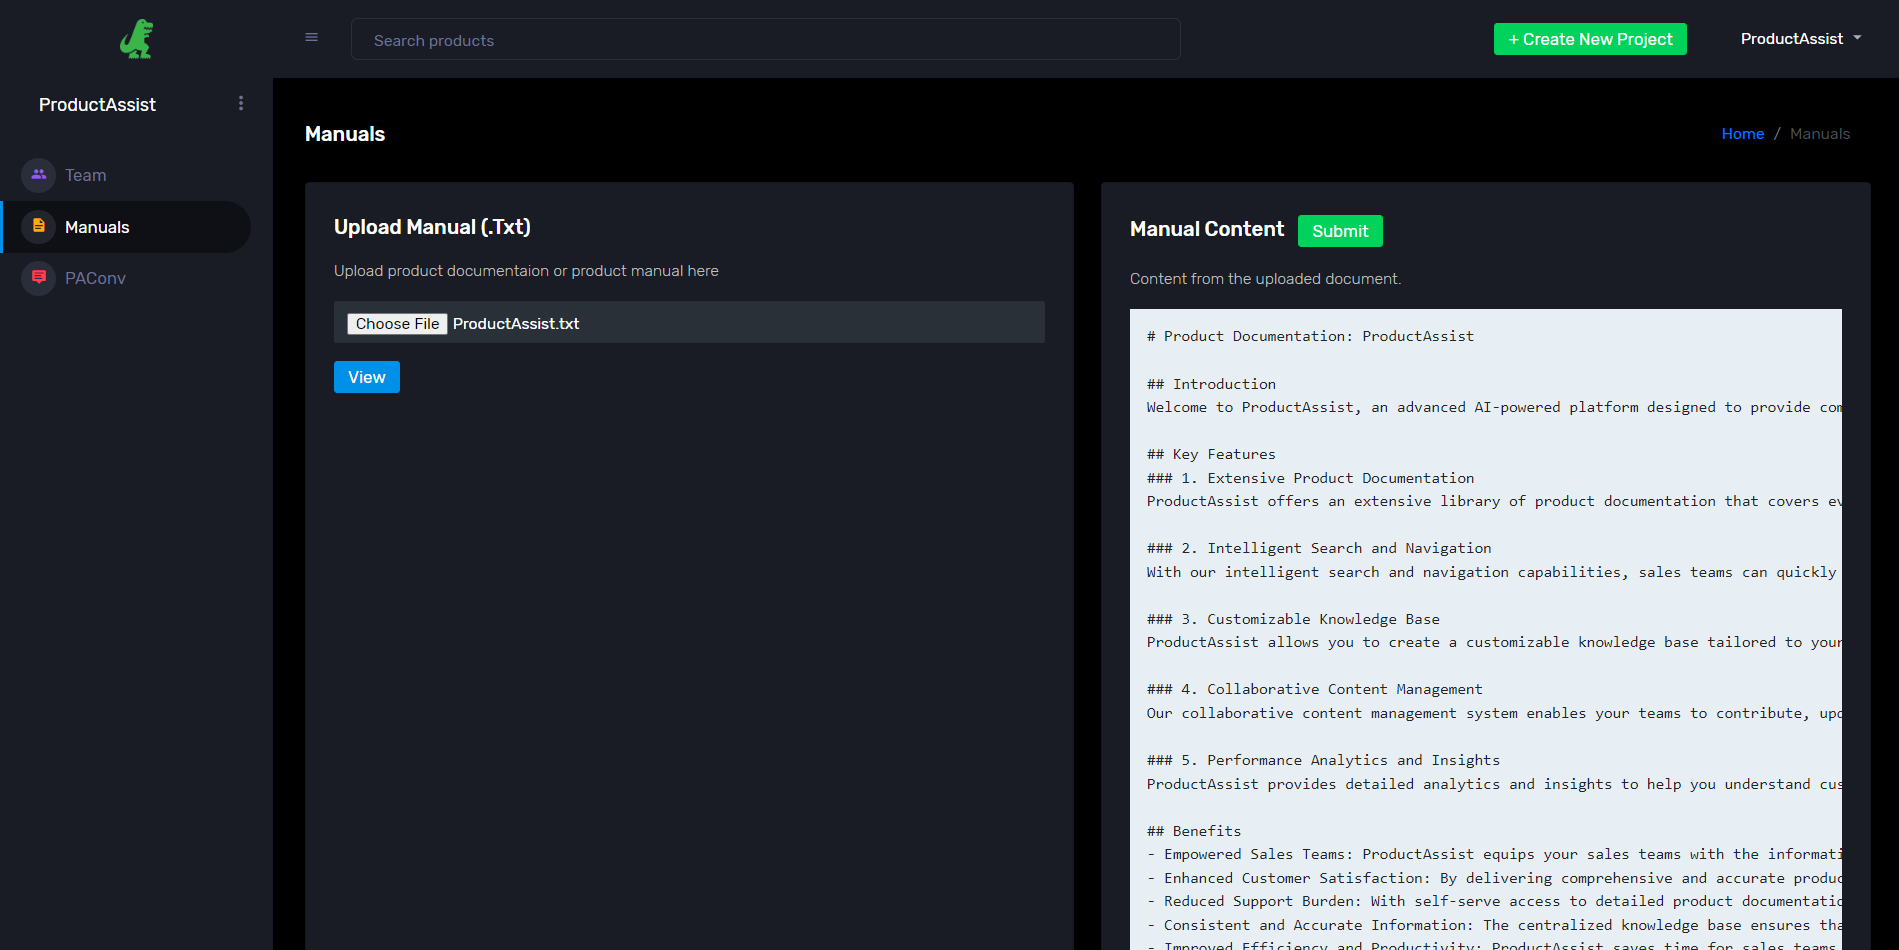Click the '### 5. Performance Analytics and Insights' line

tap(1323, 760)
